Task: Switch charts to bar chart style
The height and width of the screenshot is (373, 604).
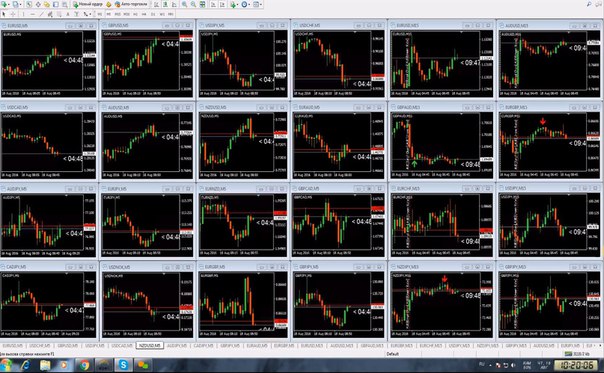Action: pos(156,5)
